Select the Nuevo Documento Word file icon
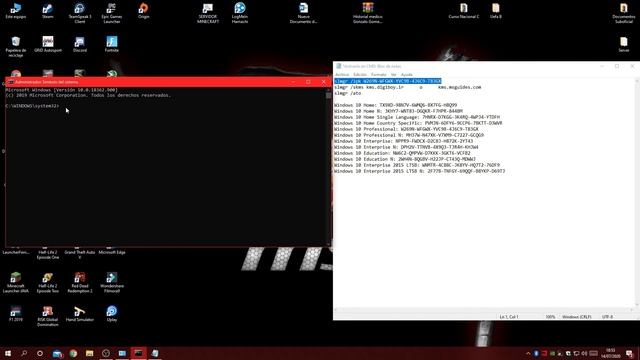 click(x=303, y=13)
